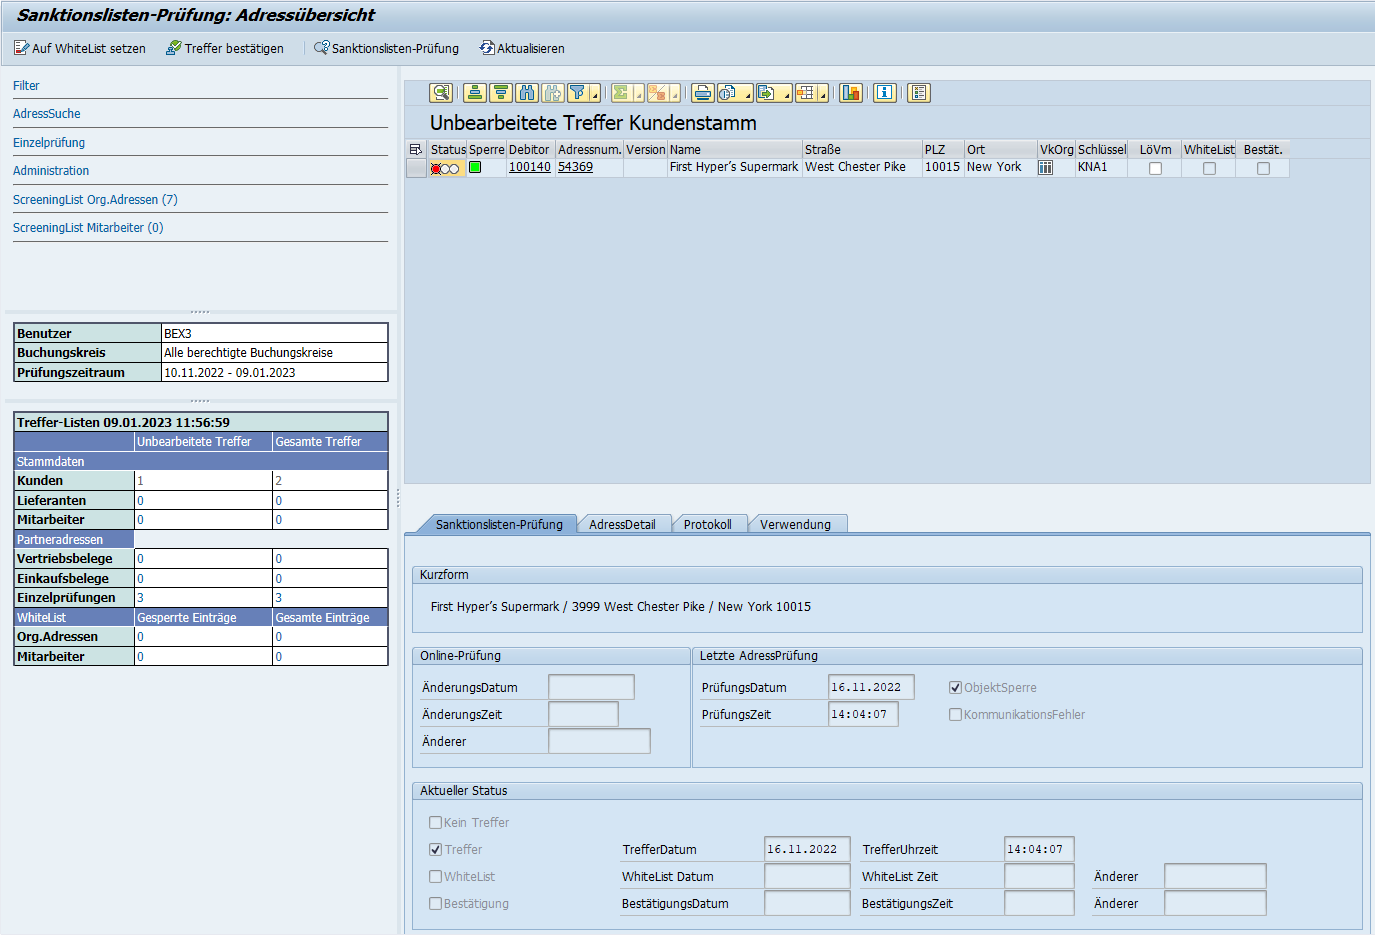Open the Protokoll tab
Viewport: 1375px width, 935px height.
pos(707,524)
